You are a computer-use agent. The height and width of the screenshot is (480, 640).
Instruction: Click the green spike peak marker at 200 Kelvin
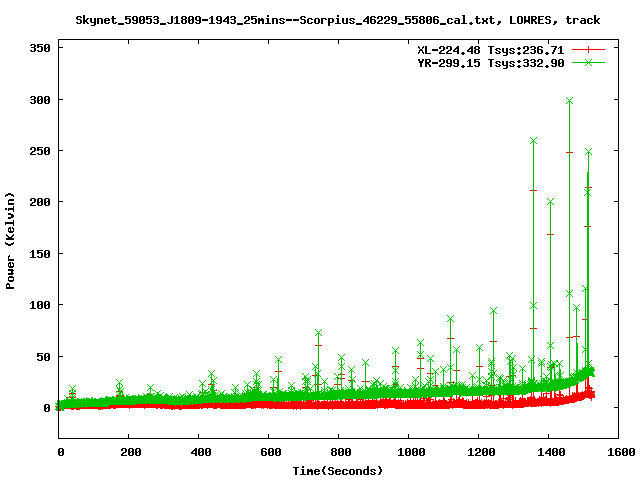[550, 202]
